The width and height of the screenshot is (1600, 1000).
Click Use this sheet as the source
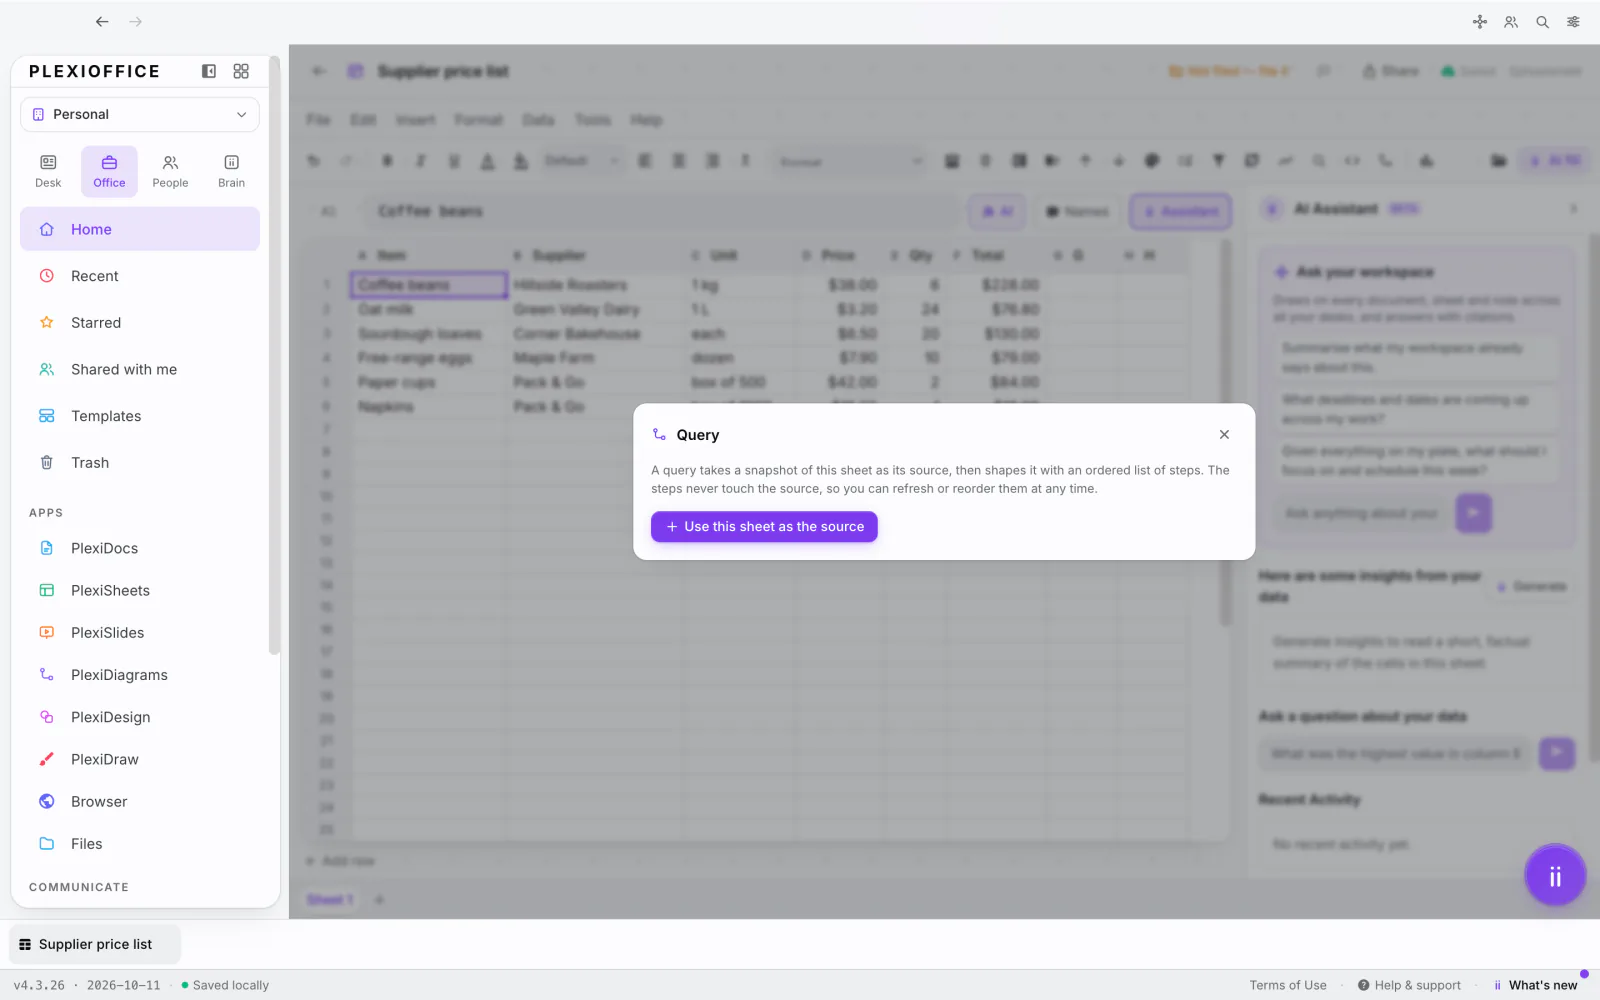[x=764, y=527]
